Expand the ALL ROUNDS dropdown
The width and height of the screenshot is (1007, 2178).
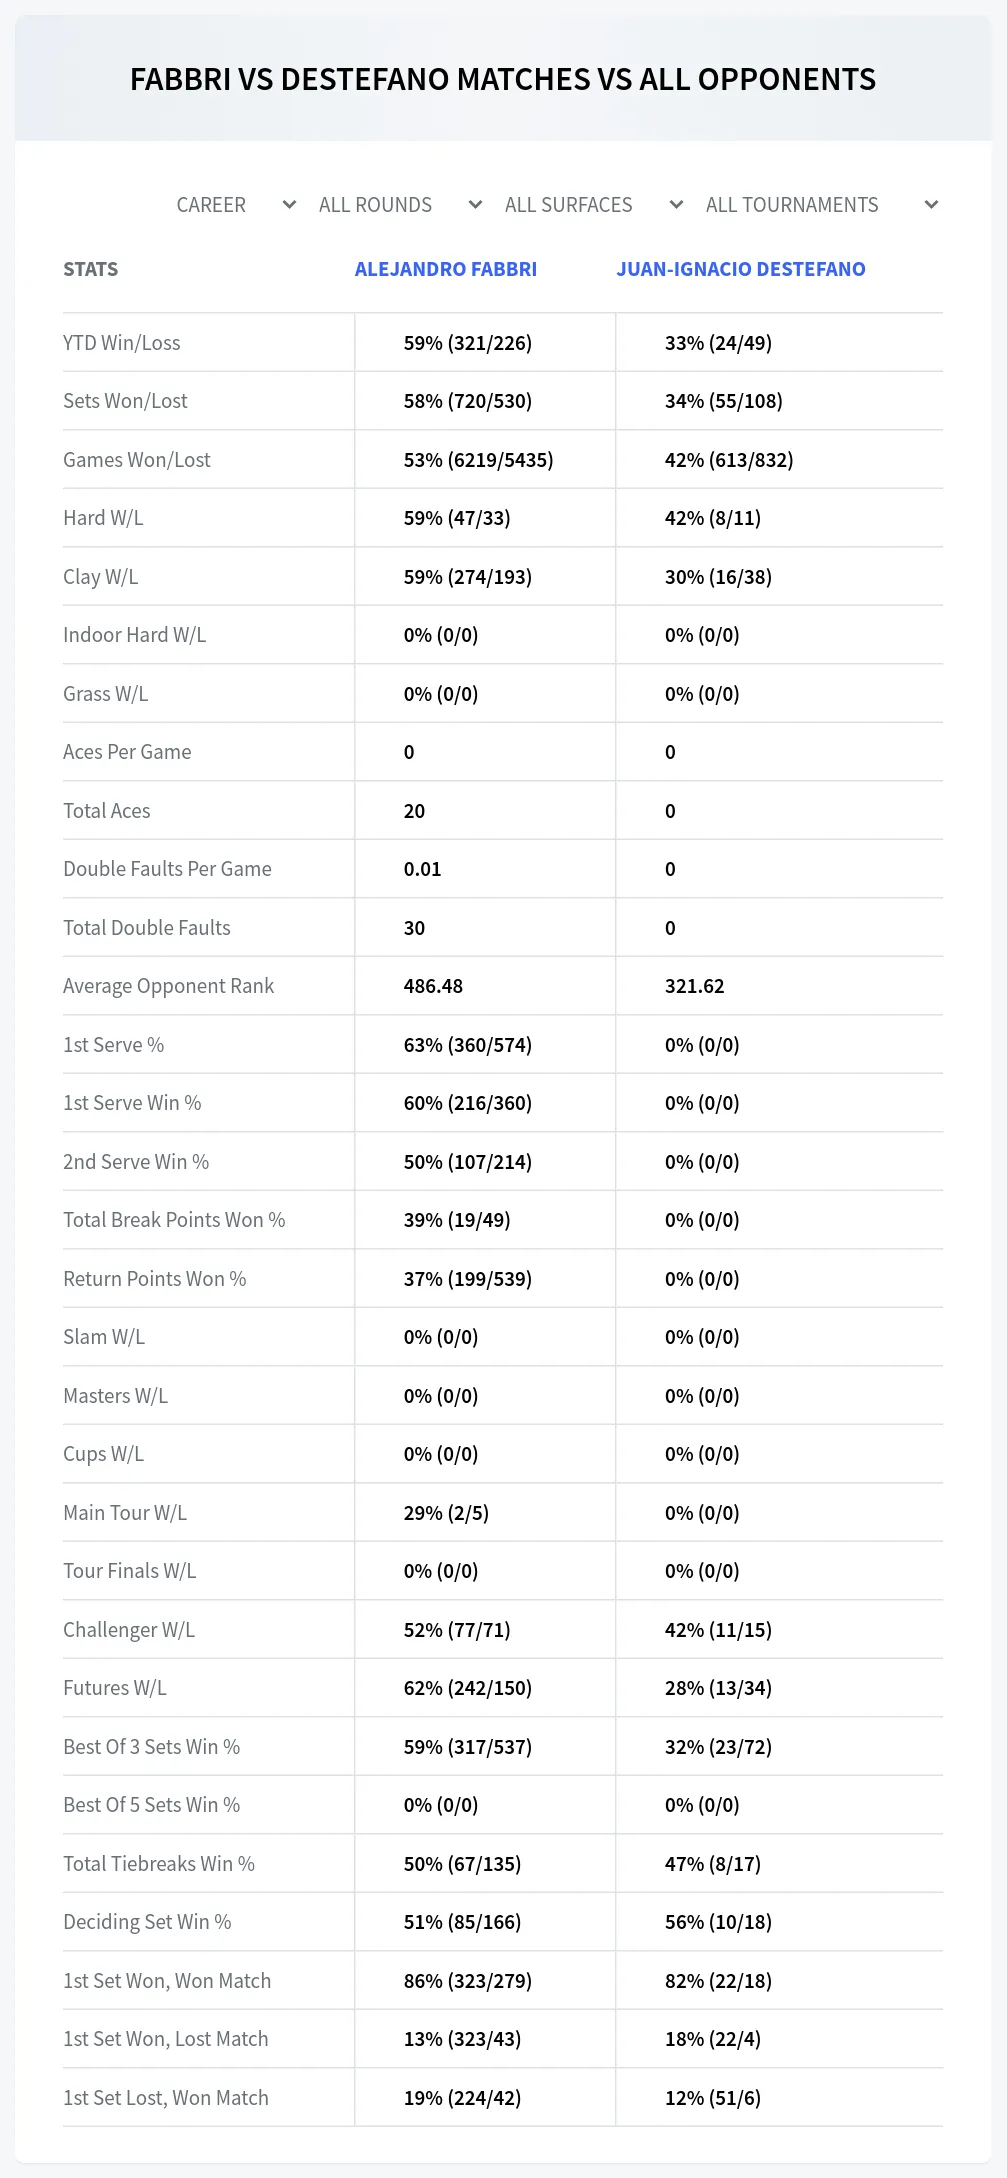[400, 205]
